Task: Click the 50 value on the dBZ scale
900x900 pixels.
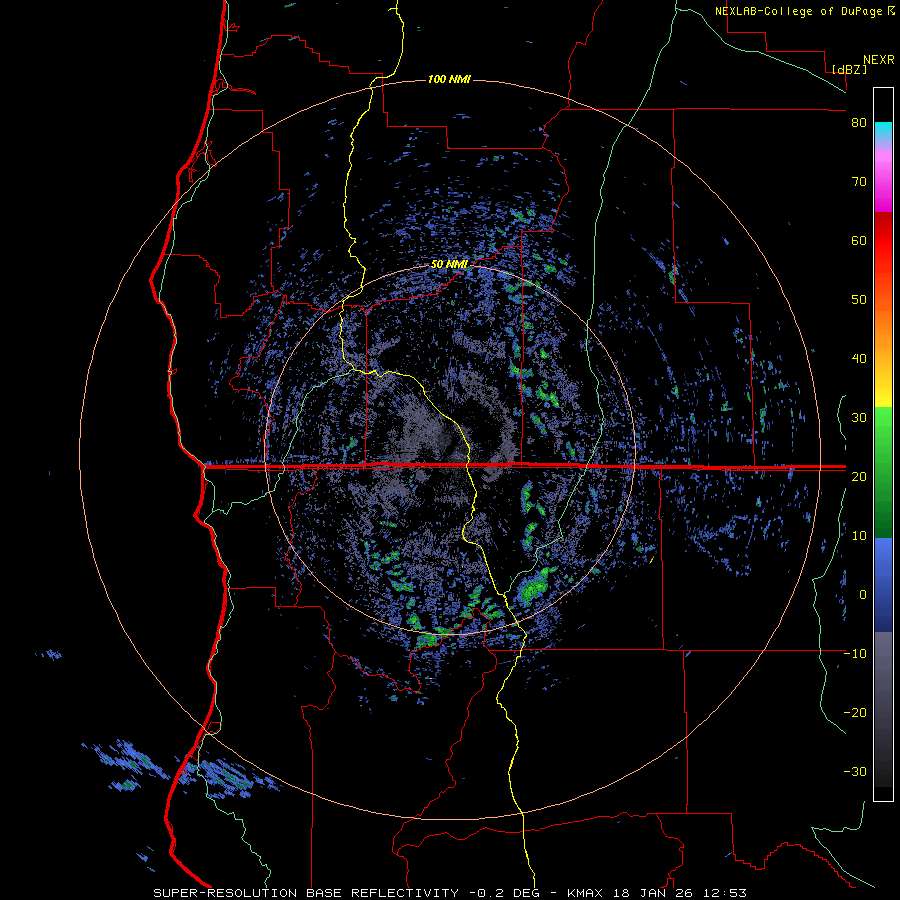Action: [x=859, y=300]
